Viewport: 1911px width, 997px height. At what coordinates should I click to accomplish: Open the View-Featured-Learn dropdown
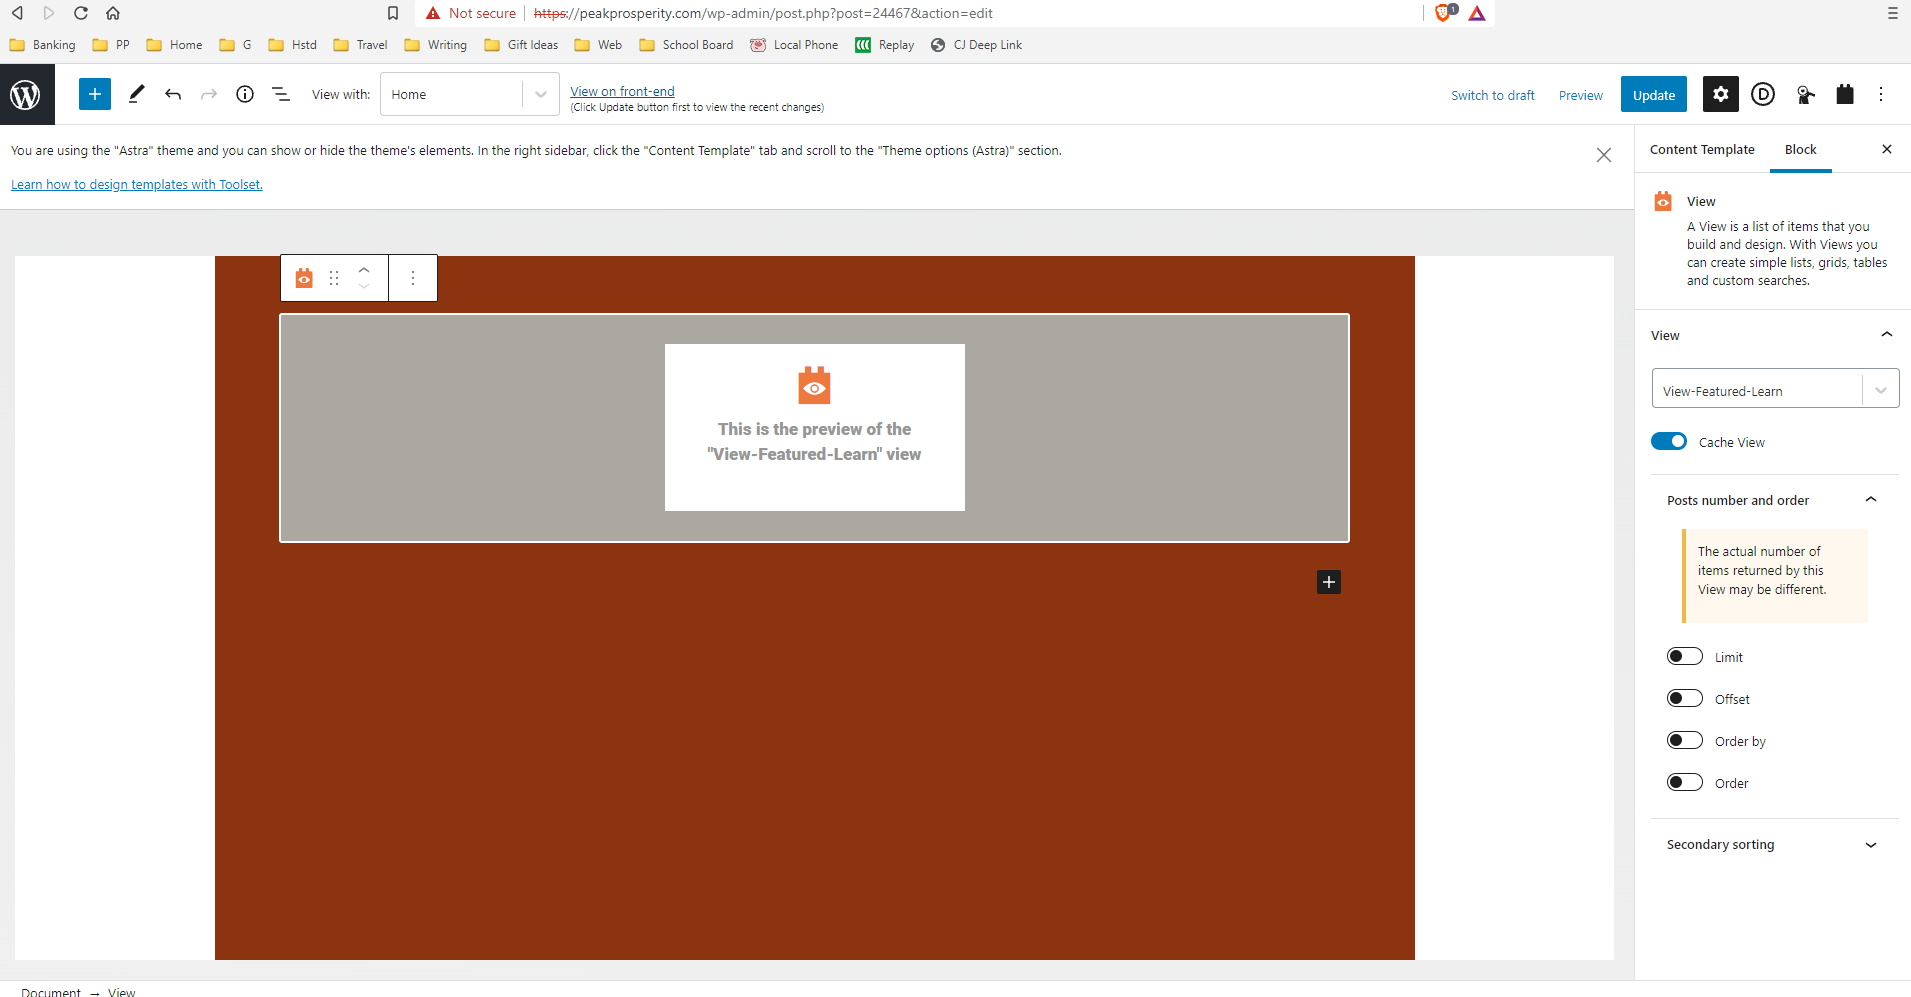(1775, 389)
